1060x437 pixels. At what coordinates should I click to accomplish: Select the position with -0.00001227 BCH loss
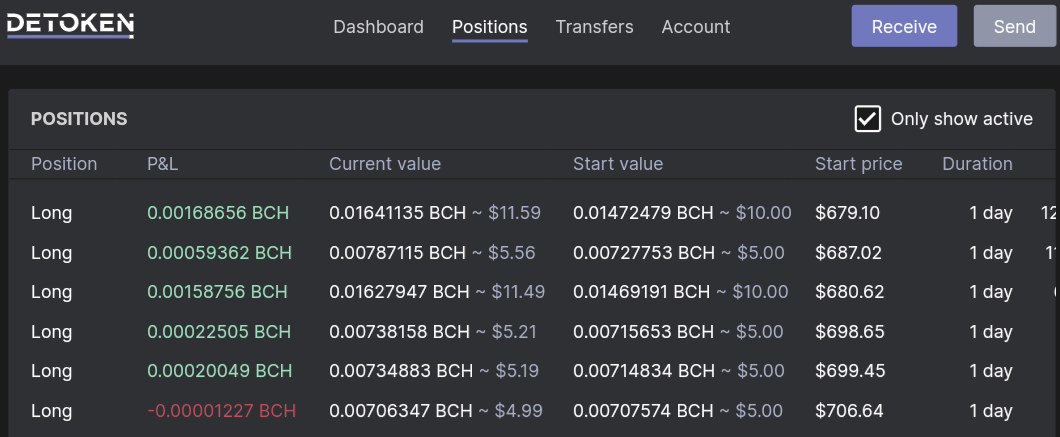[534, 411]
